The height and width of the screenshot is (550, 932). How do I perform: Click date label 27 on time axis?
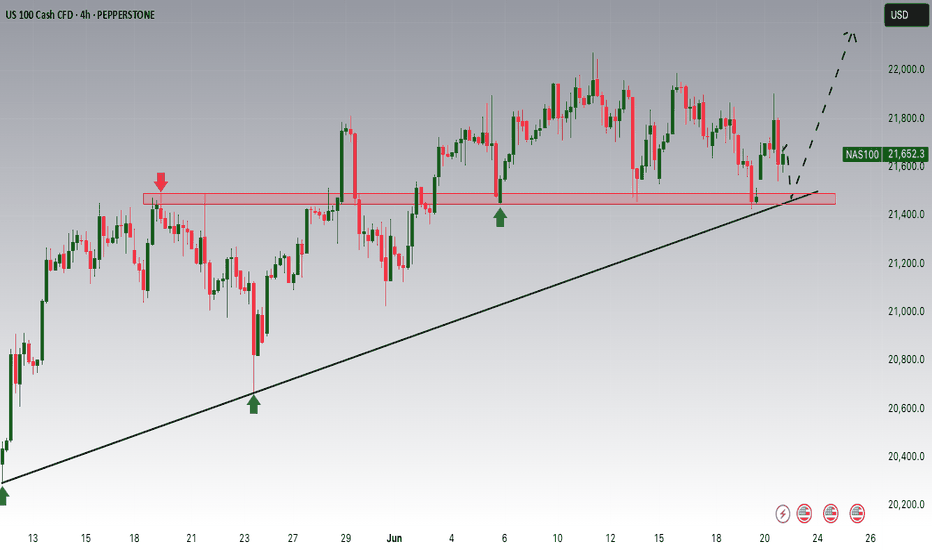292,538
